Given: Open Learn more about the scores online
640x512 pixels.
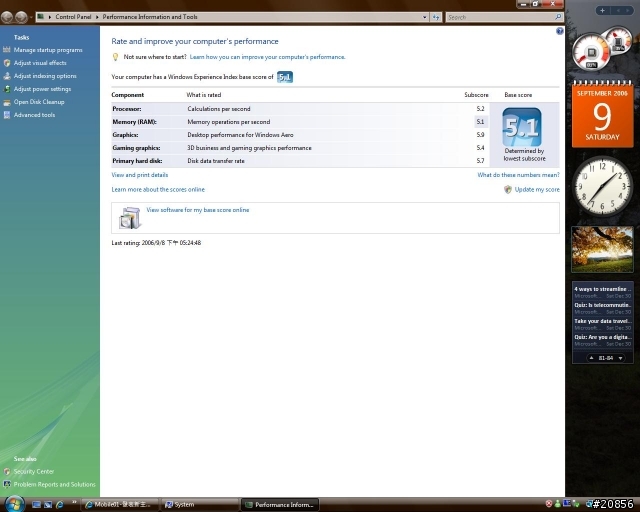Looking at the screenshot, I should click(x=158, y=189).
